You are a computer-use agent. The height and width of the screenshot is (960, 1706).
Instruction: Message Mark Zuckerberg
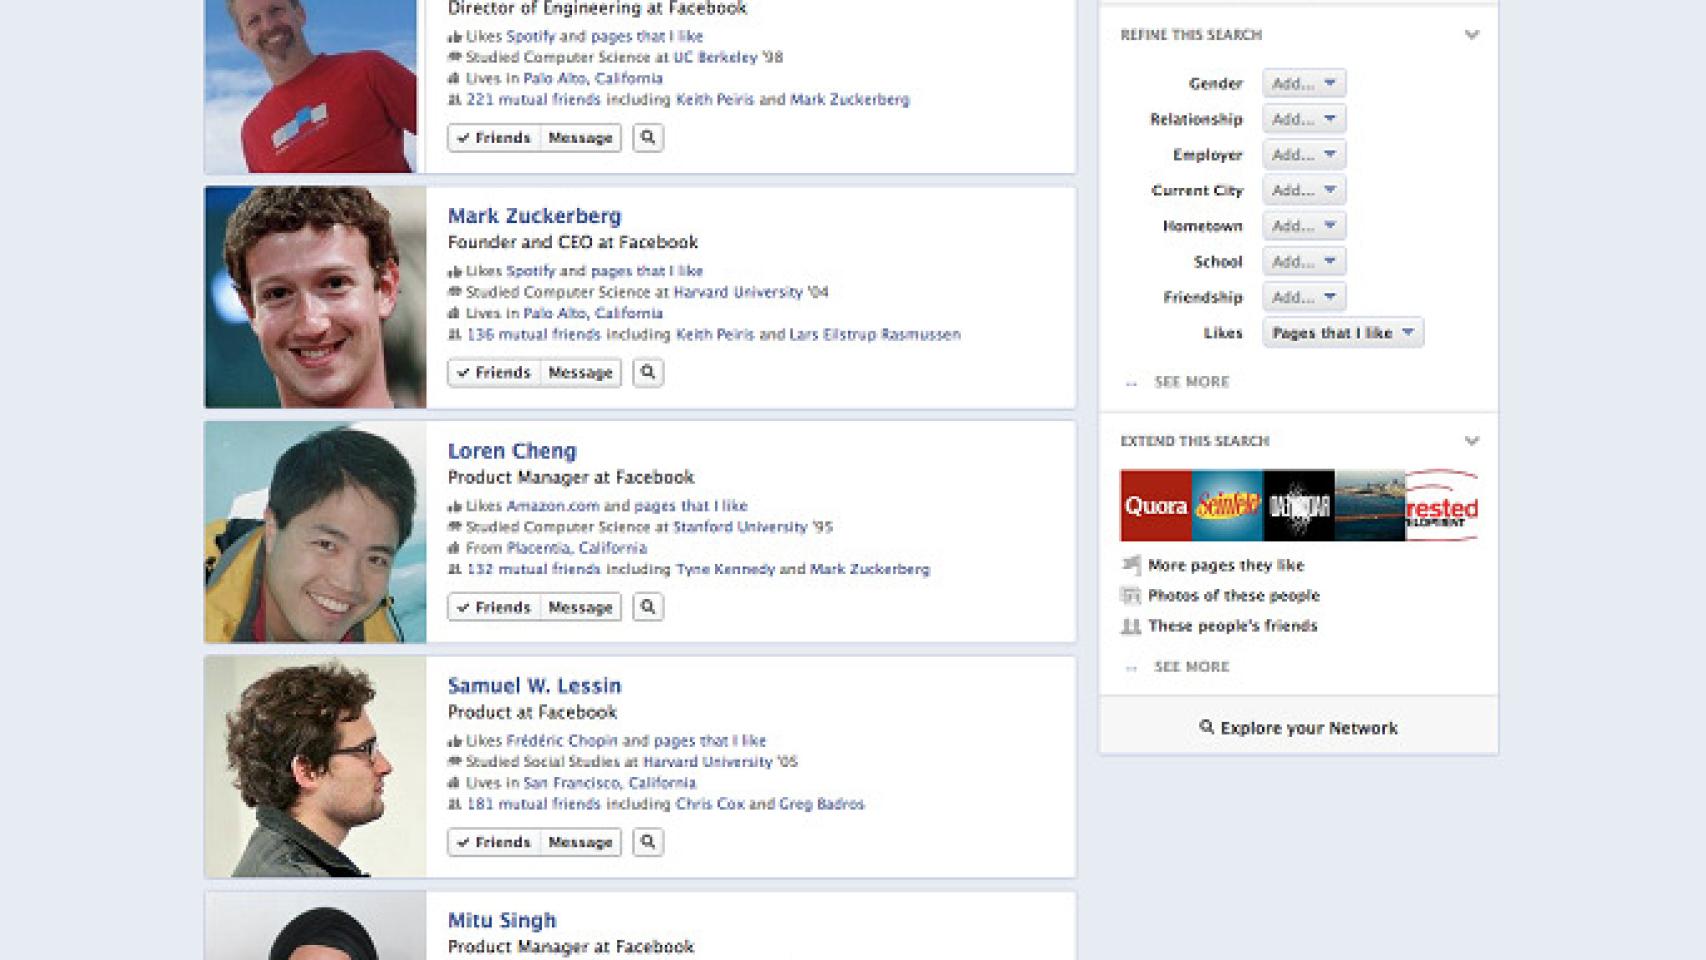pos(579,372)
